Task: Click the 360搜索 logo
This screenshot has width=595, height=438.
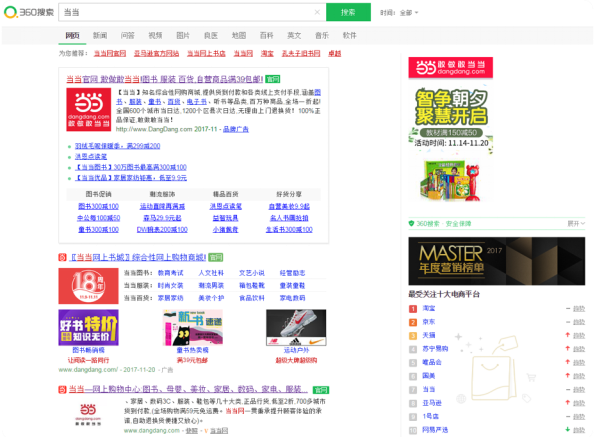Action: coord(29,12)
